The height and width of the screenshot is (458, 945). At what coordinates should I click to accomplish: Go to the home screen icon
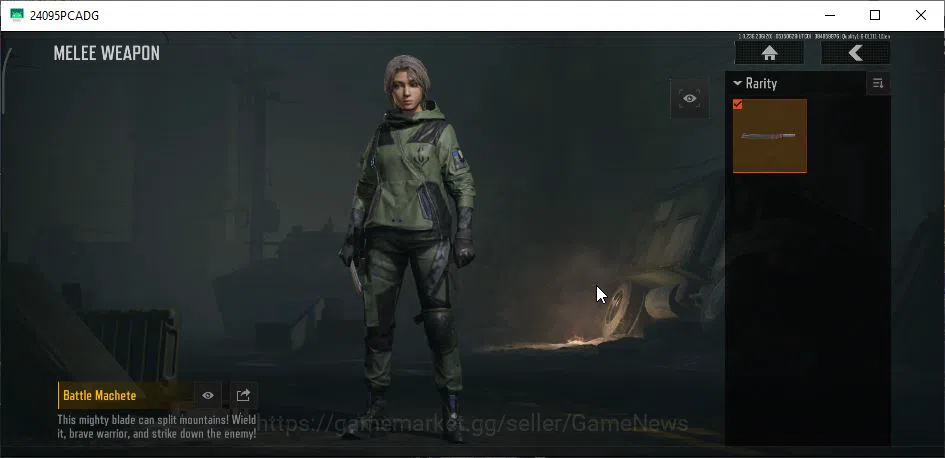click(x=769, y=53)
